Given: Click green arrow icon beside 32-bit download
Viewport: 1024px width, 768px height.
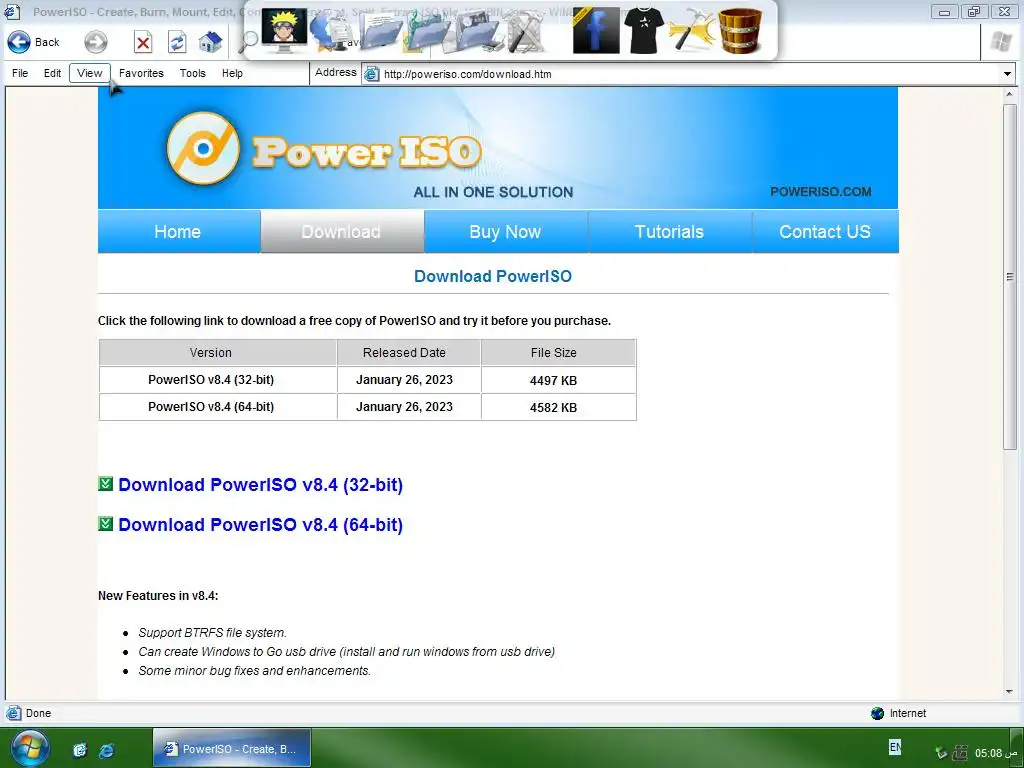Looking at the screenshot, I should click(105, 484).
